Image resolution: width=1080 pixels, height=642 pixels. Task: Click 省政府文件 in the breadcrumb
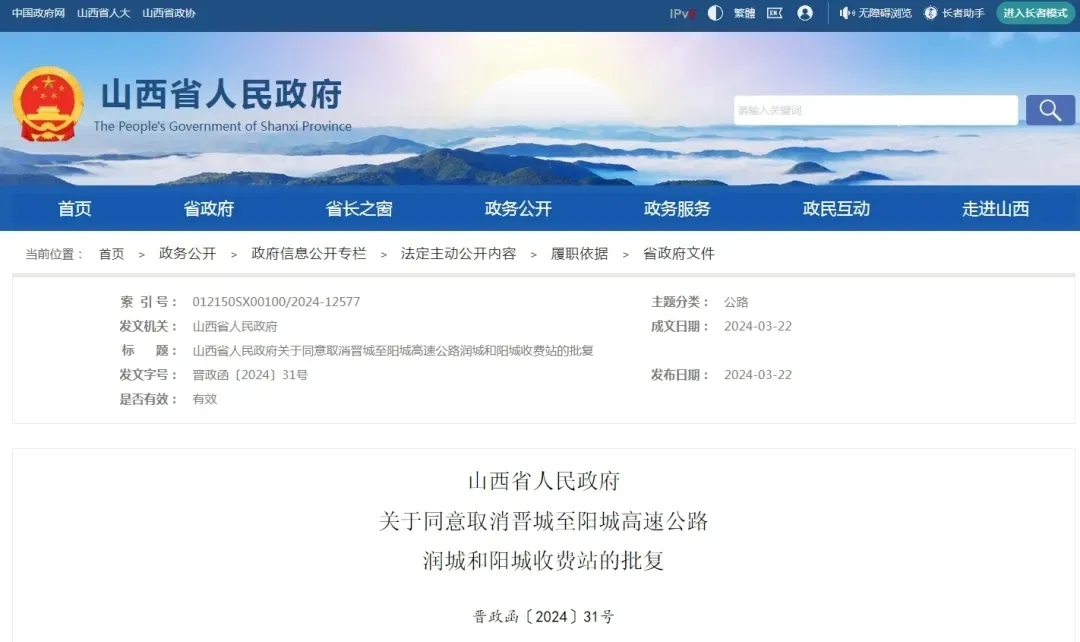tap(678, 254)
